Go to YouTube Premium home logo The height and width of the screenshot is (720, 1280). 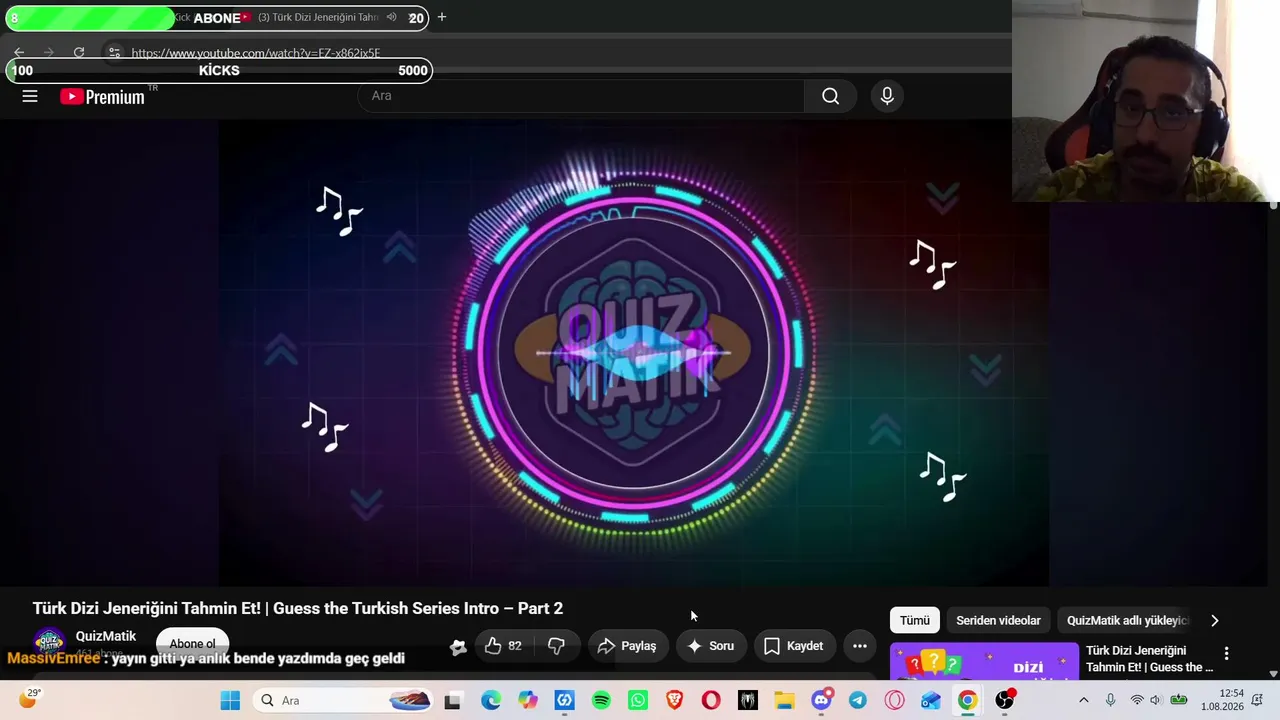point(102,97)
